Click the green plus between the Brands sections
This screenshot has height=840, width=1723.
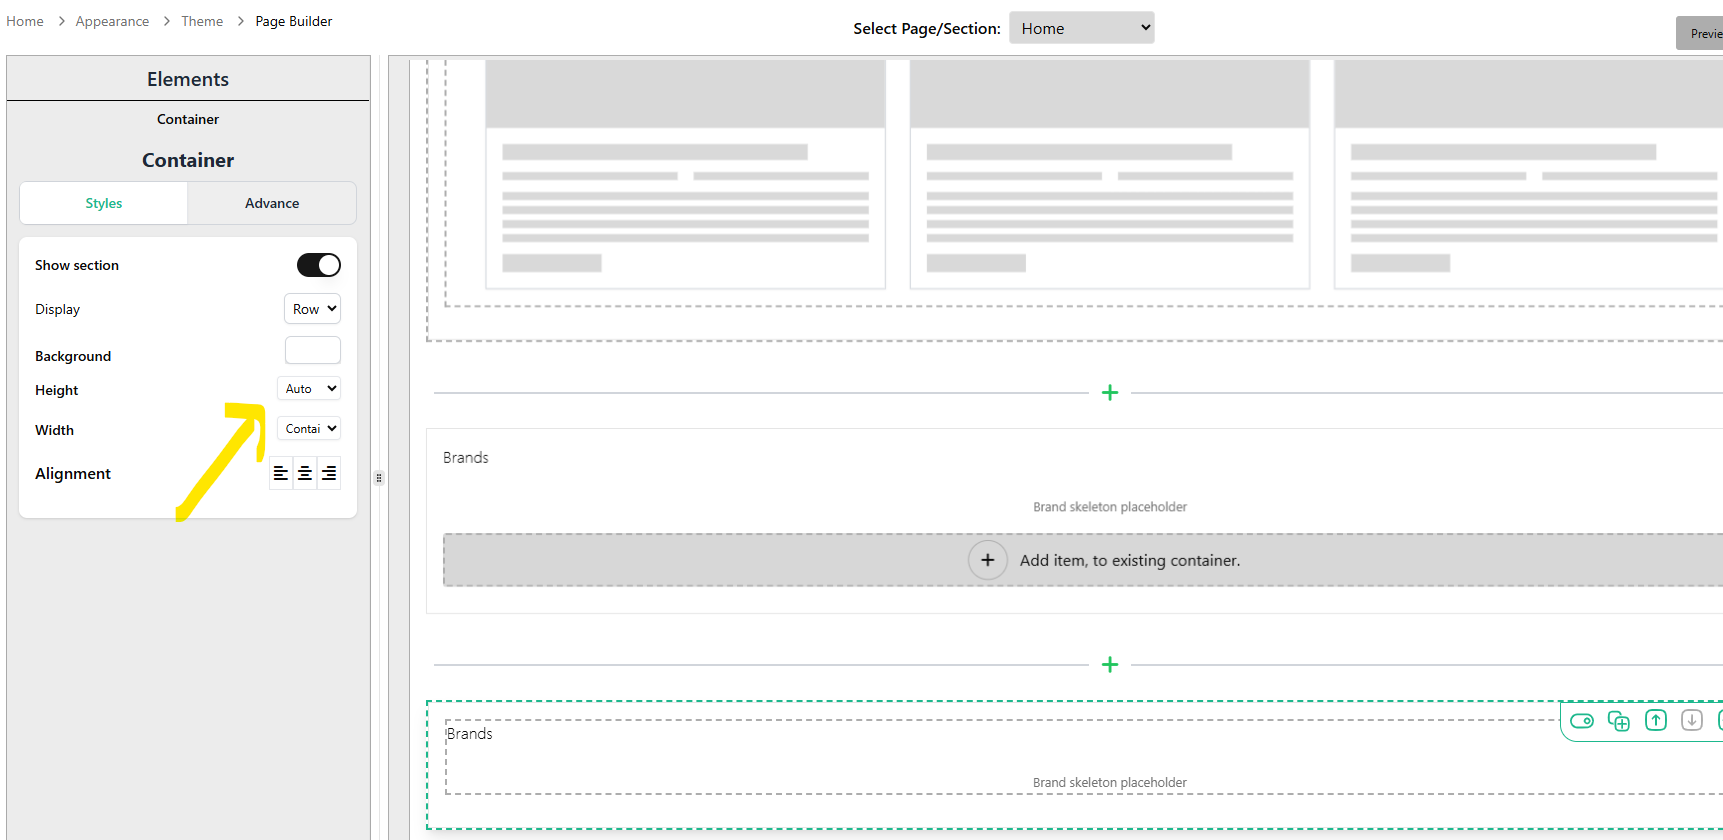[x=1109, y=665]
